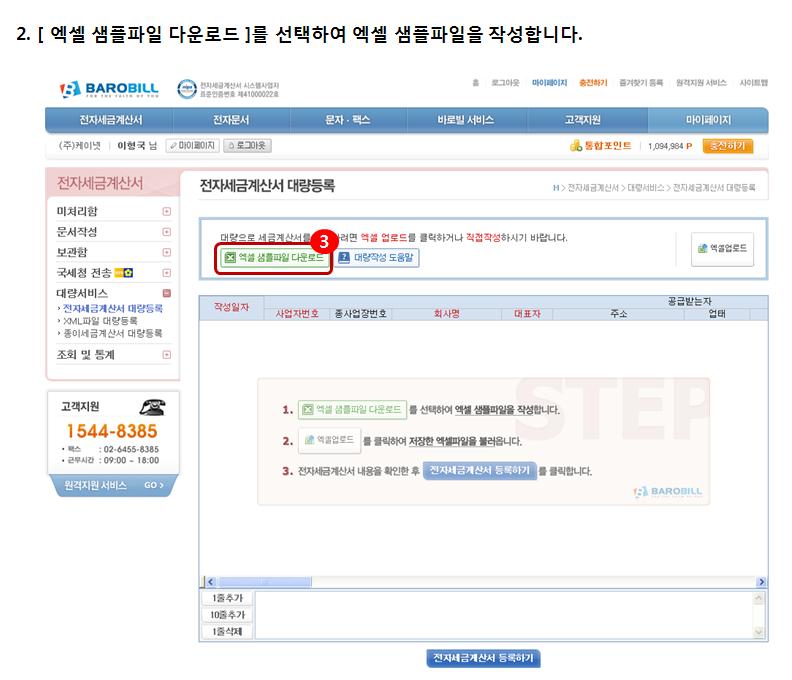Viewport: 792px width, 680px height.
Task: Expand the 미처리함 menu section
Action: click(166, 212)
